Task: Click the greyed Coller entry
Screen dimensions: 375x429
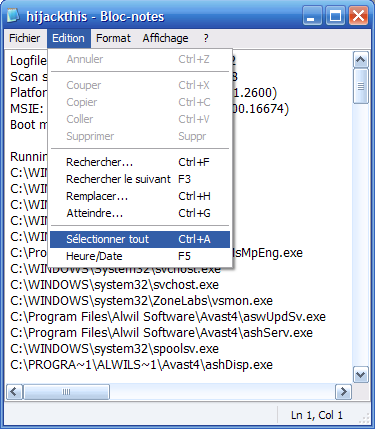Action: (x=140, y=119)
